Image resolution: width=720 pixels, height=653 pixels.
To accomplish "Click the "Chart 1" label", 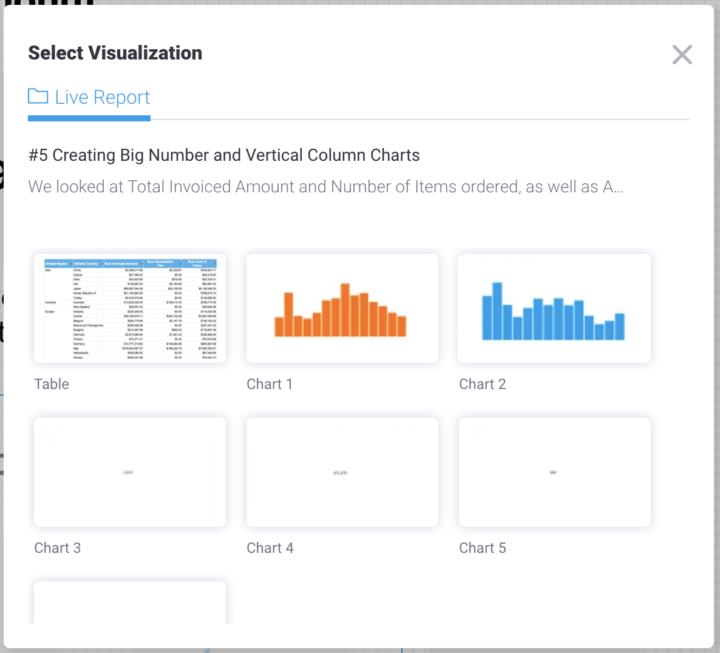I will (x=270, y=384).
